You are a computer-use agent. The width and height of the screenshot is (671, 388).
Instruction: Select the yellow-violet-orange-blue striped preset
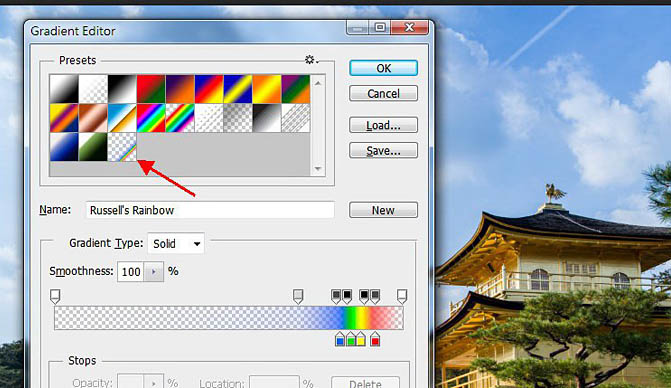64,118
